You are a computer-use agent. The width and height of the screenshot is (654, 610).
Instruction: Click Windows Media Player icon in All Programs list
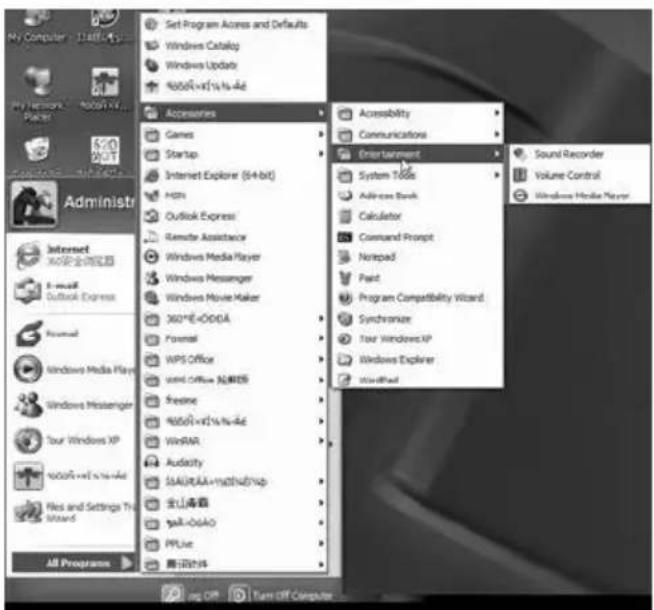(152, 257)
